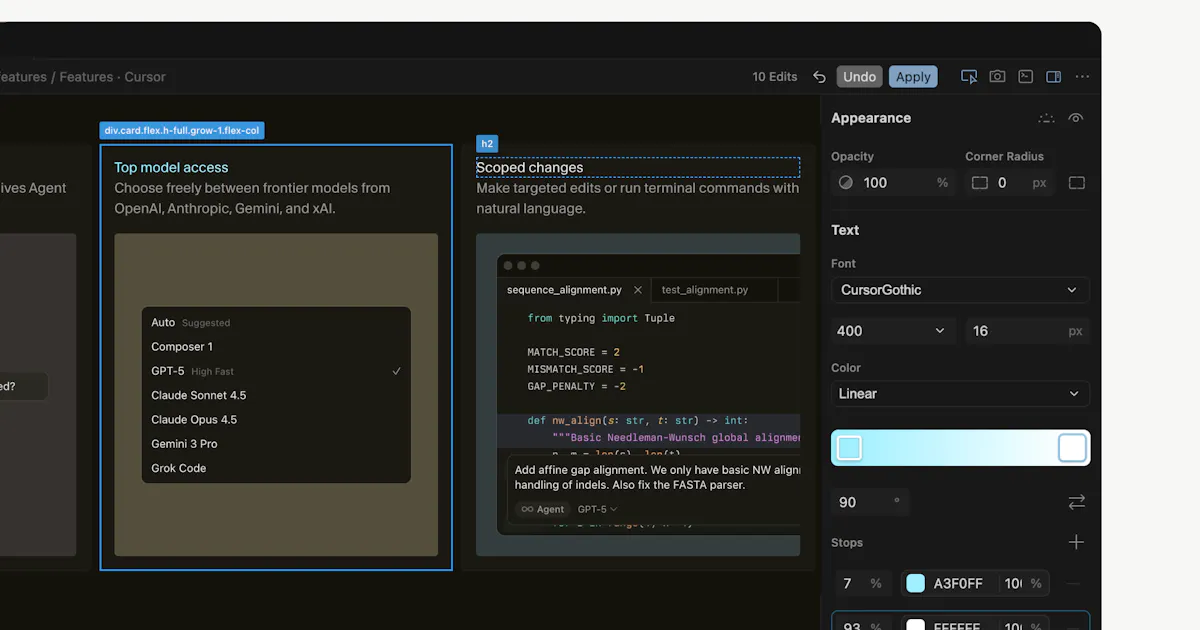The height and width of the screenshot is (630, 1200).
Task: Click the gradient angle 90 field
Action: [871, 502]
